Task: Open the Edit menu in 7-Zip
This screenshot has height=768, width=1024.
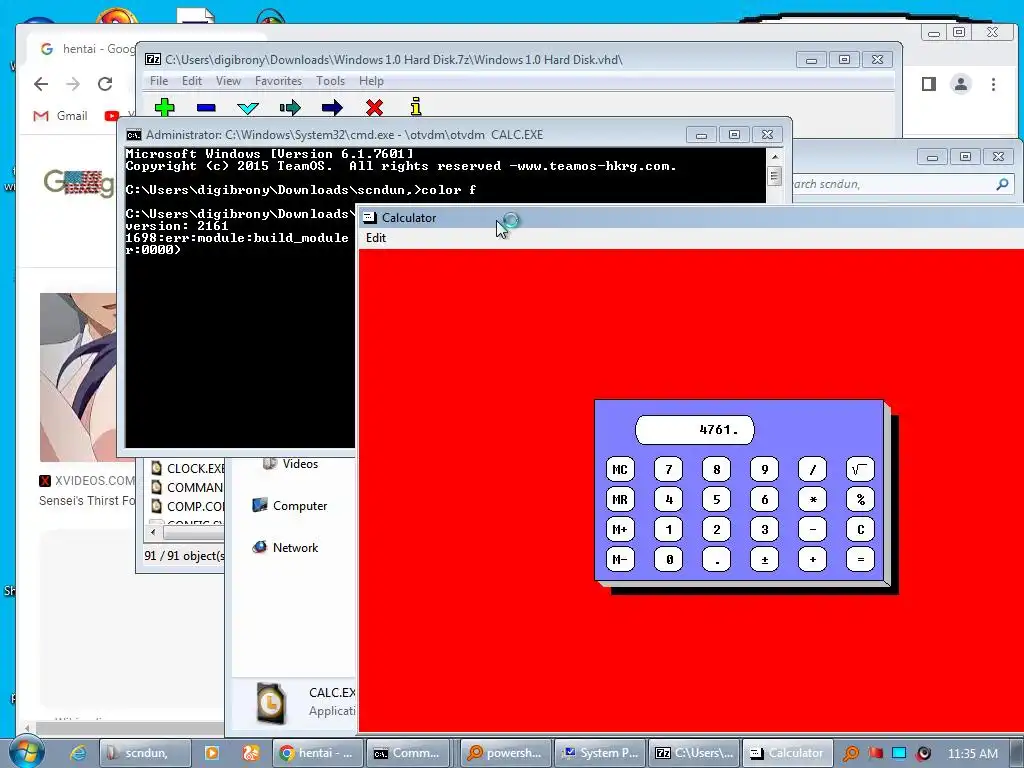Action: click(191, 81)
